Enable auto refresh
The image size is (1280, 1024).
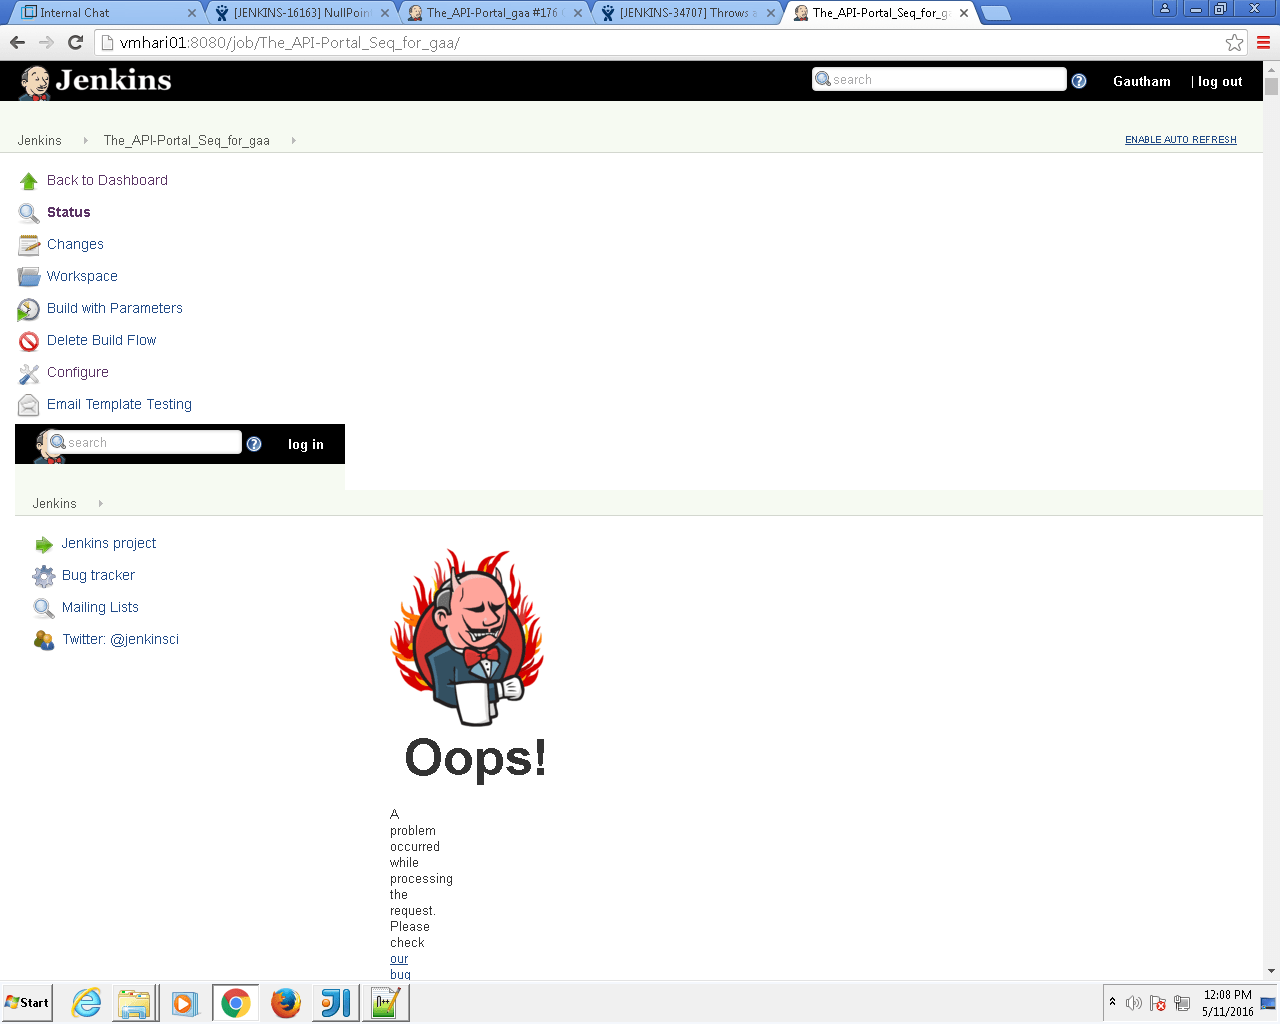pyautogui.click(x=1180, y=140)
